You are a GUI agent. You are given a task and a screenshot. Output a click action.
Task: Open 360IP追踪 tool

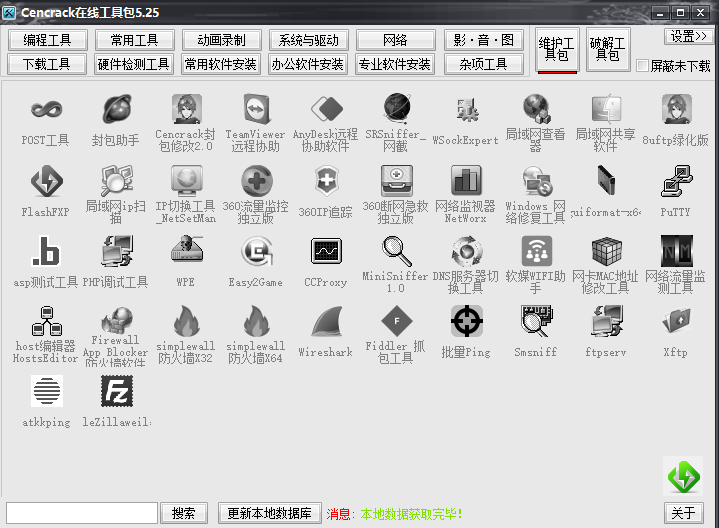[326, 181]
